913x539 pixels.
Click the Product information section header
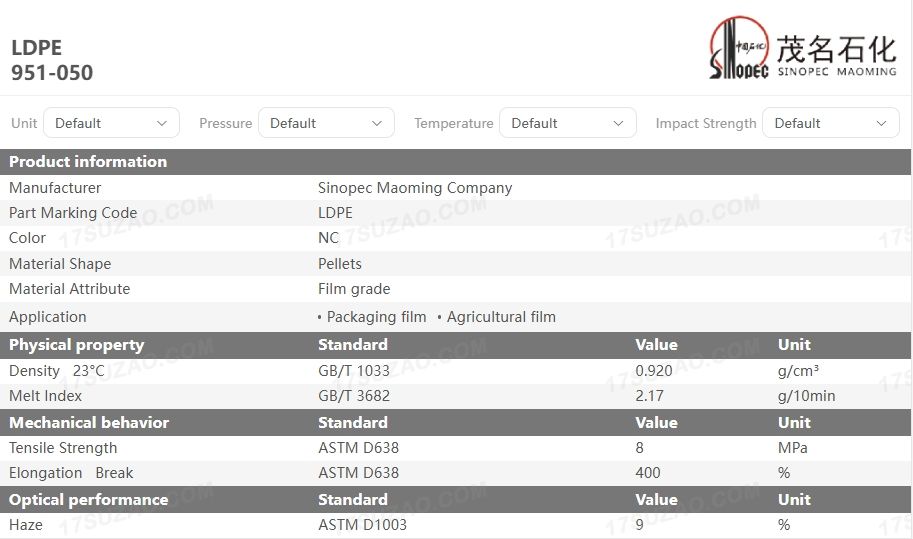pyautogui.click(x=88, y=162)
